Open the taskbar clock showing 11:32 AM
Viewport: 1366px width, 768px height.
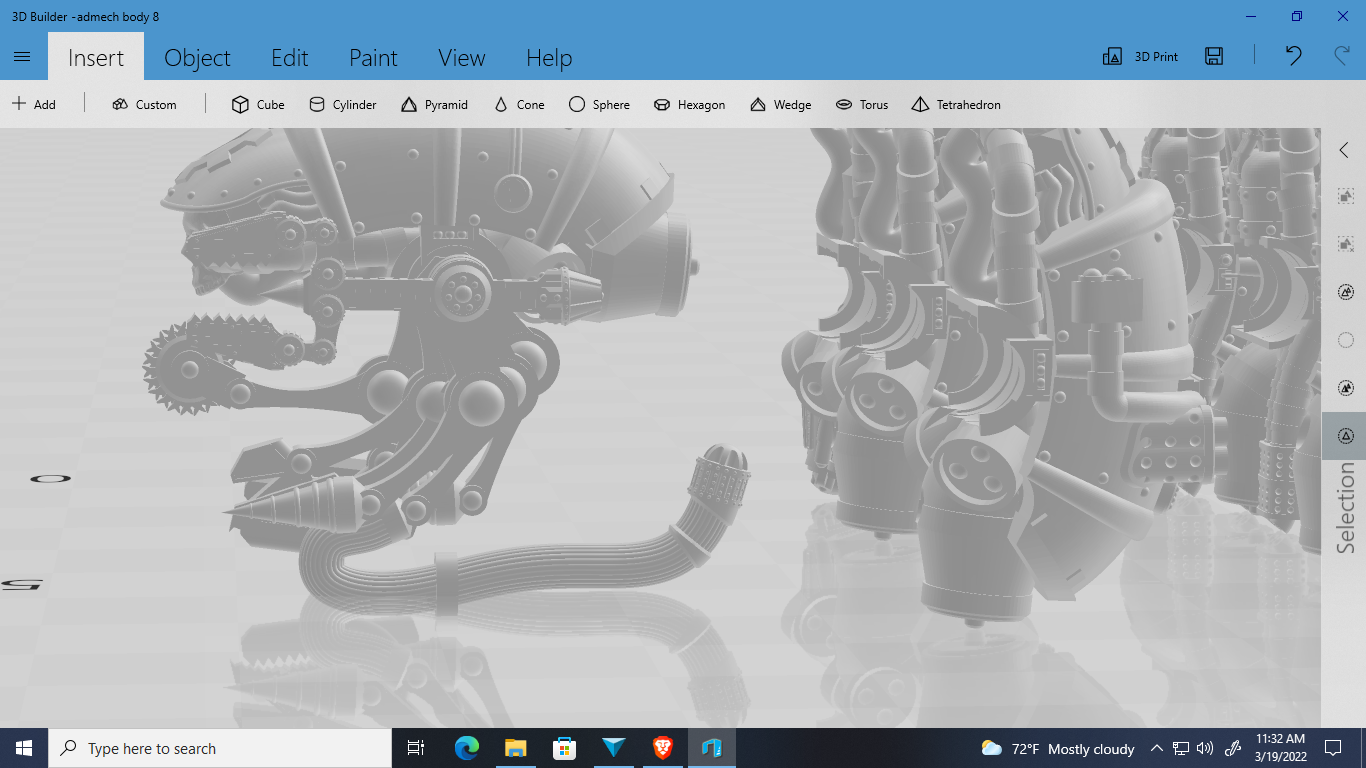pos(1281,748)
